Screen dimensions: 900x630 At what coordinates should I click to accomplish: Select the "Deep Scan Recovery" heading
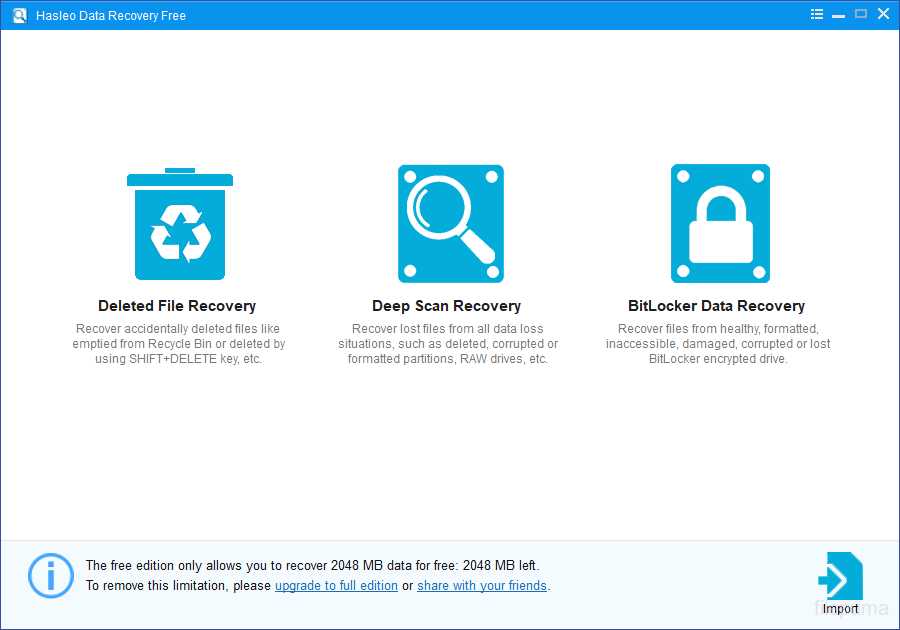pos(446,306)
